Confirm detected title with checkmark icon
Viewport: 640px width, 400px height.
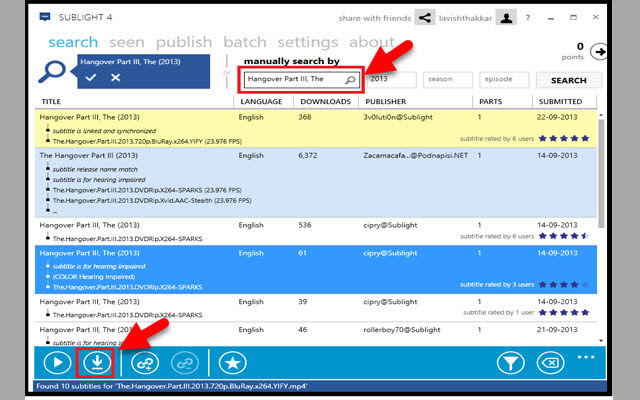tap(91, 77)
